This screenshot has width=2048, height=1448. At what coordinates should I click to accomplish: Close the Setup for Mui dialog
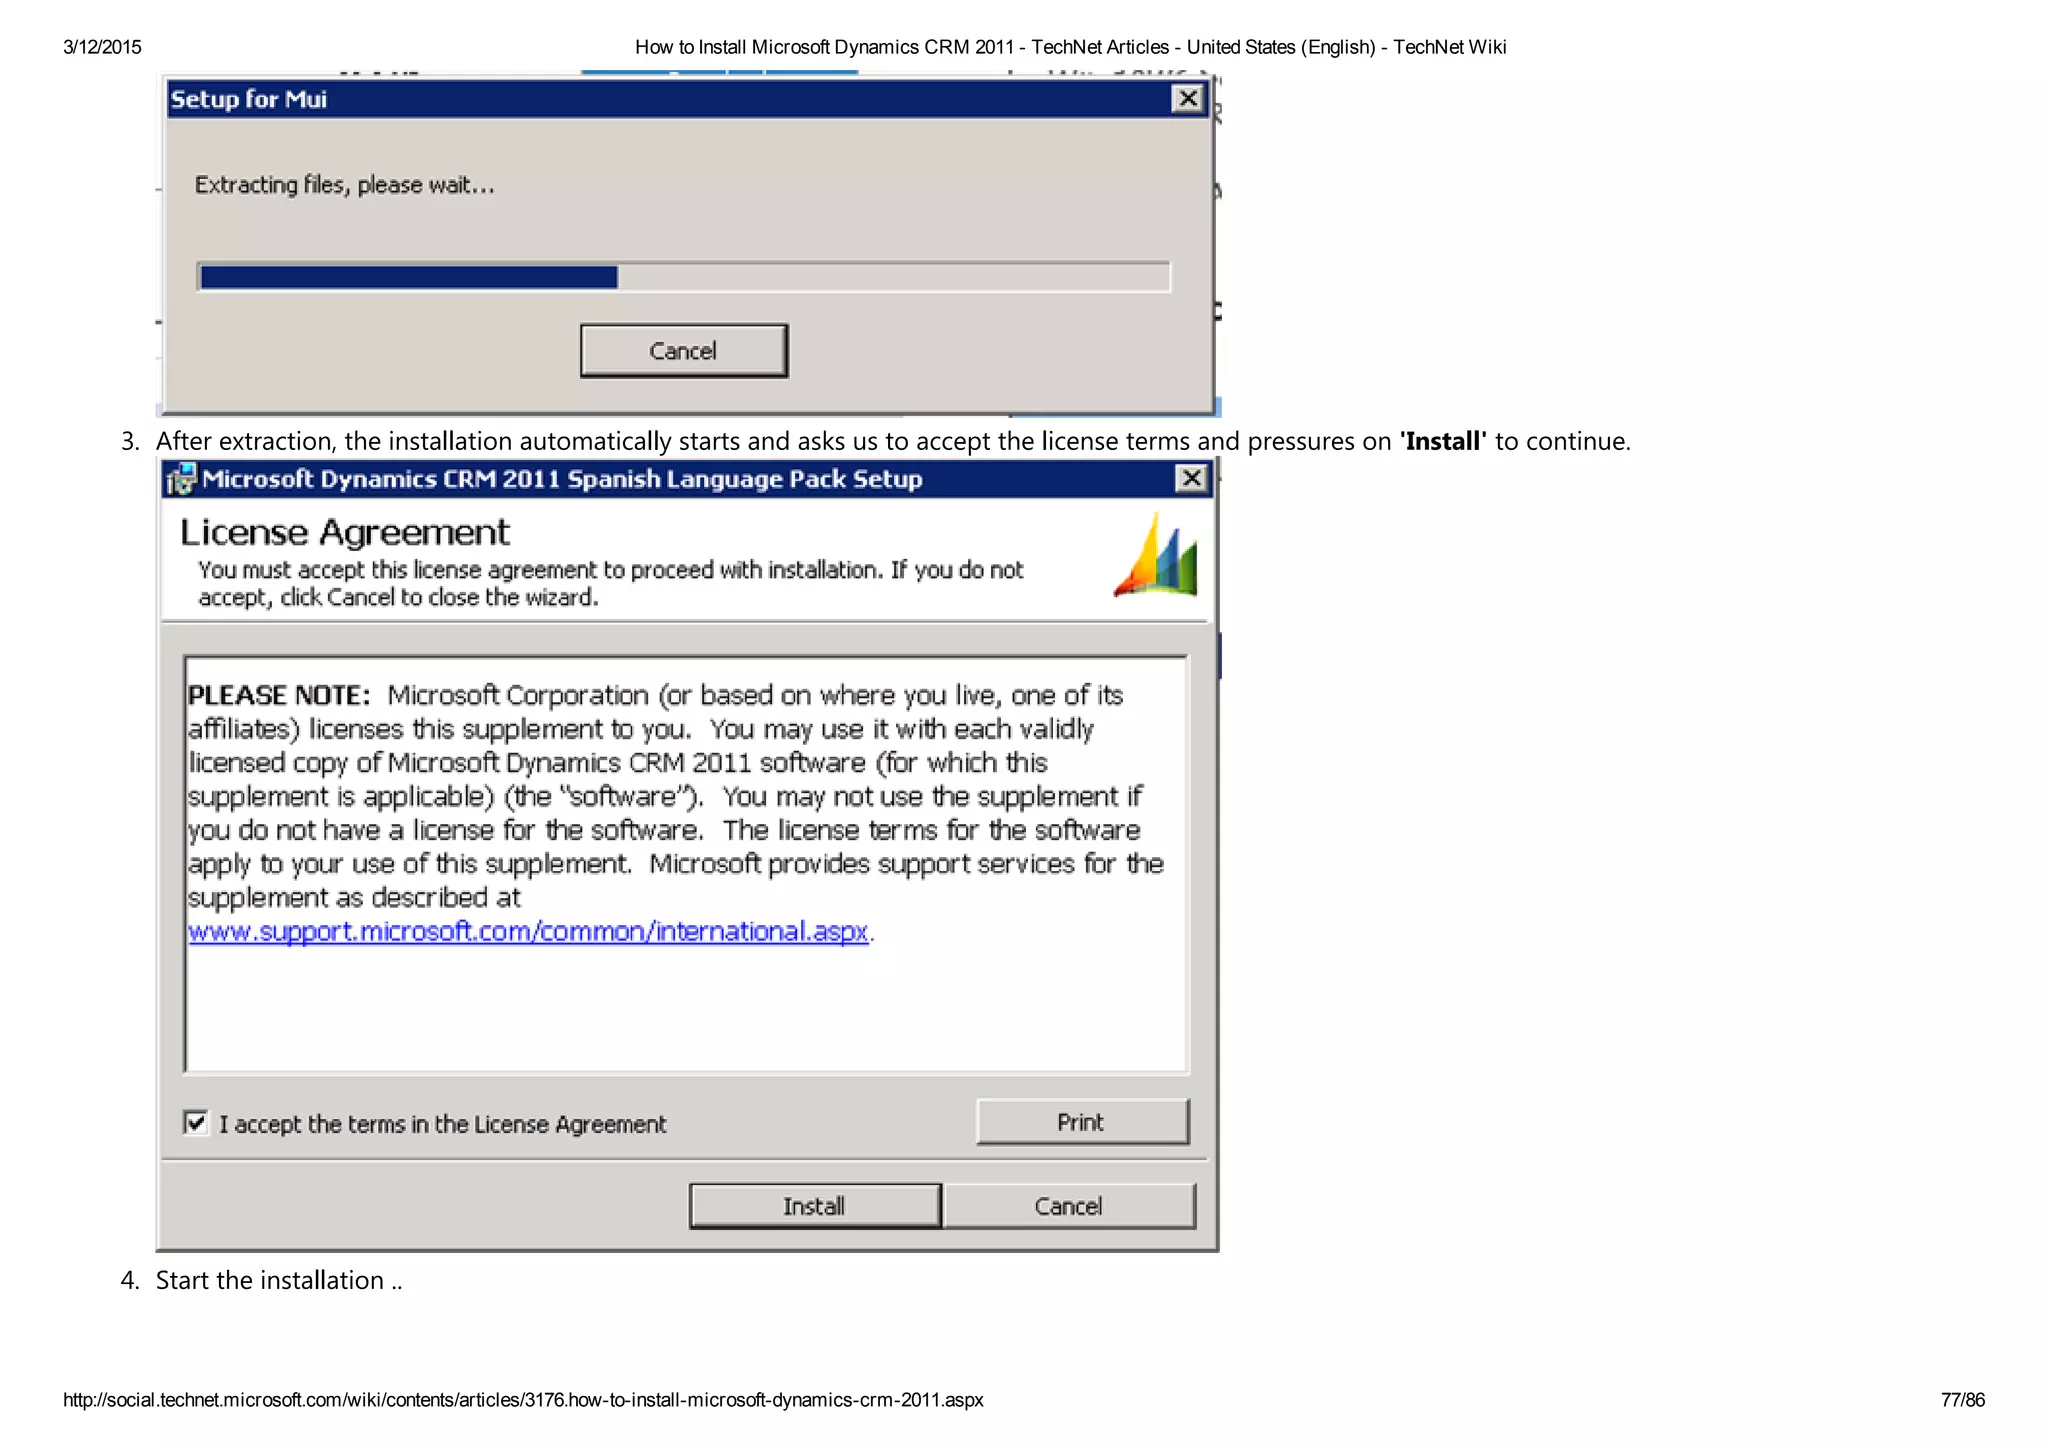1187,98
